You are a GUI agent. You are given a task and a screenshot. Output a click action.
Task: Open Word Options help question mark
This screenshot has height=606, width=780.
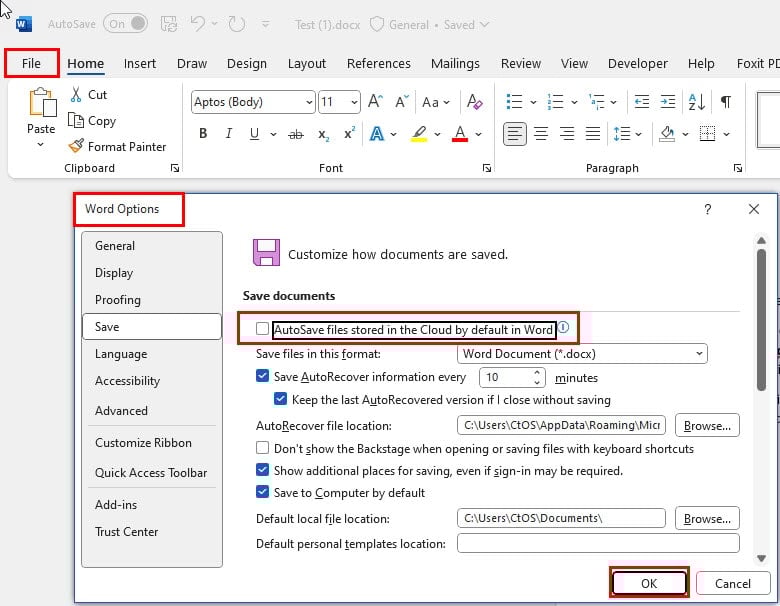point(707,209)
